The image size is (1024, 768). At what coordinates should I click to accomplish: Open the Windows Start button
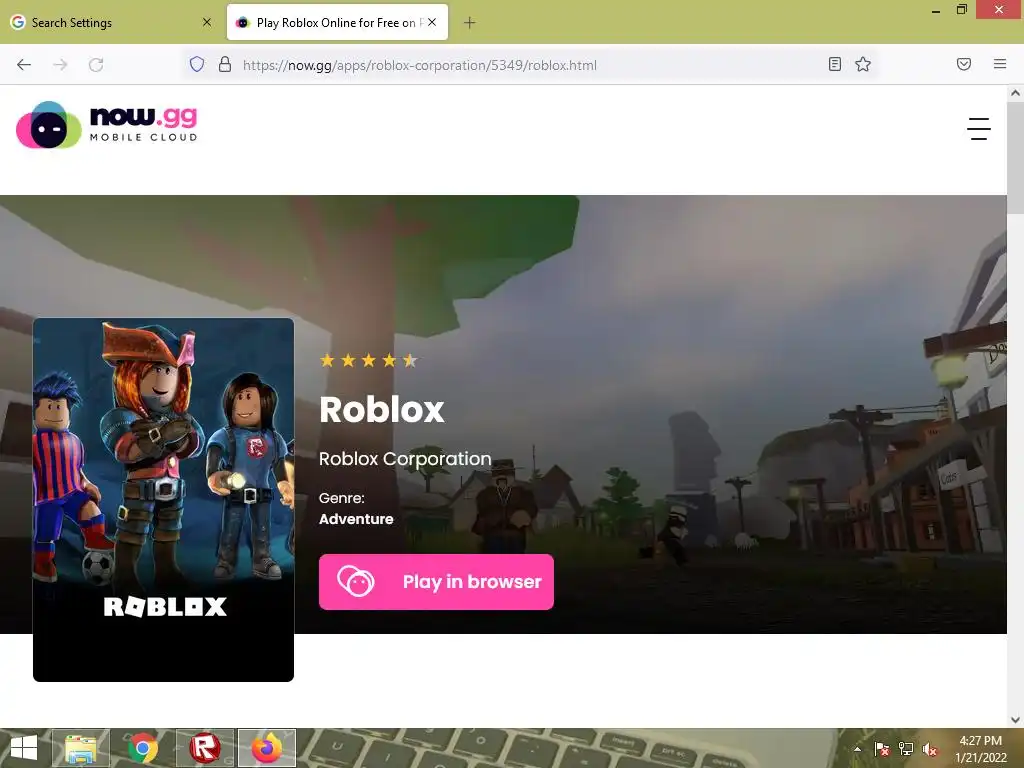tap(24, 748)
